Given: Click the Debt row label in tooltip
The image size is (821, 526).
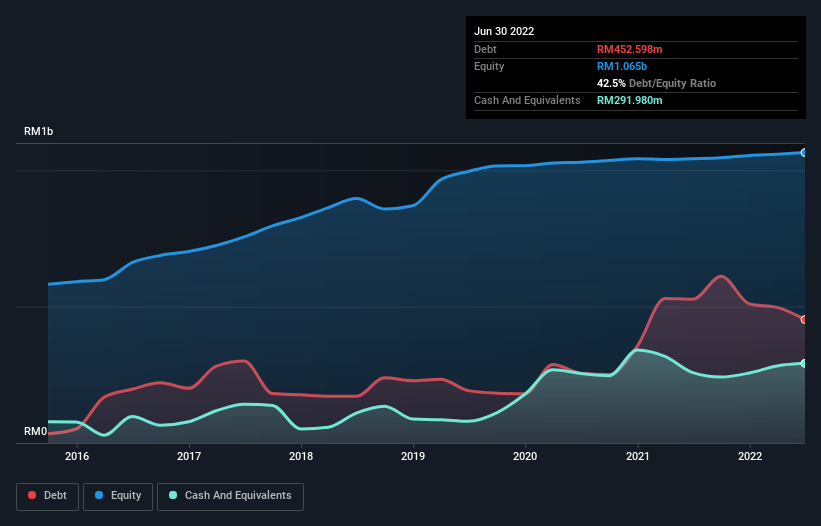Looking at the screenshot, I should (x=485, y=49).
